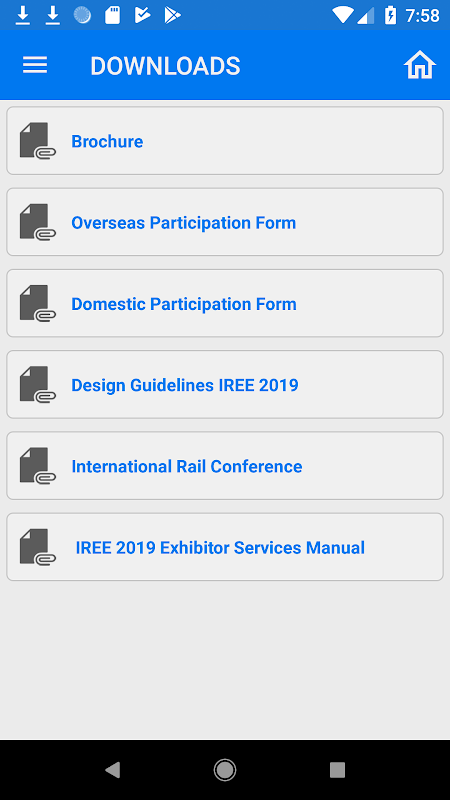Tap the Play Store notification icon
The height and width of the screenshot is (800, 450).
(172, 15)
